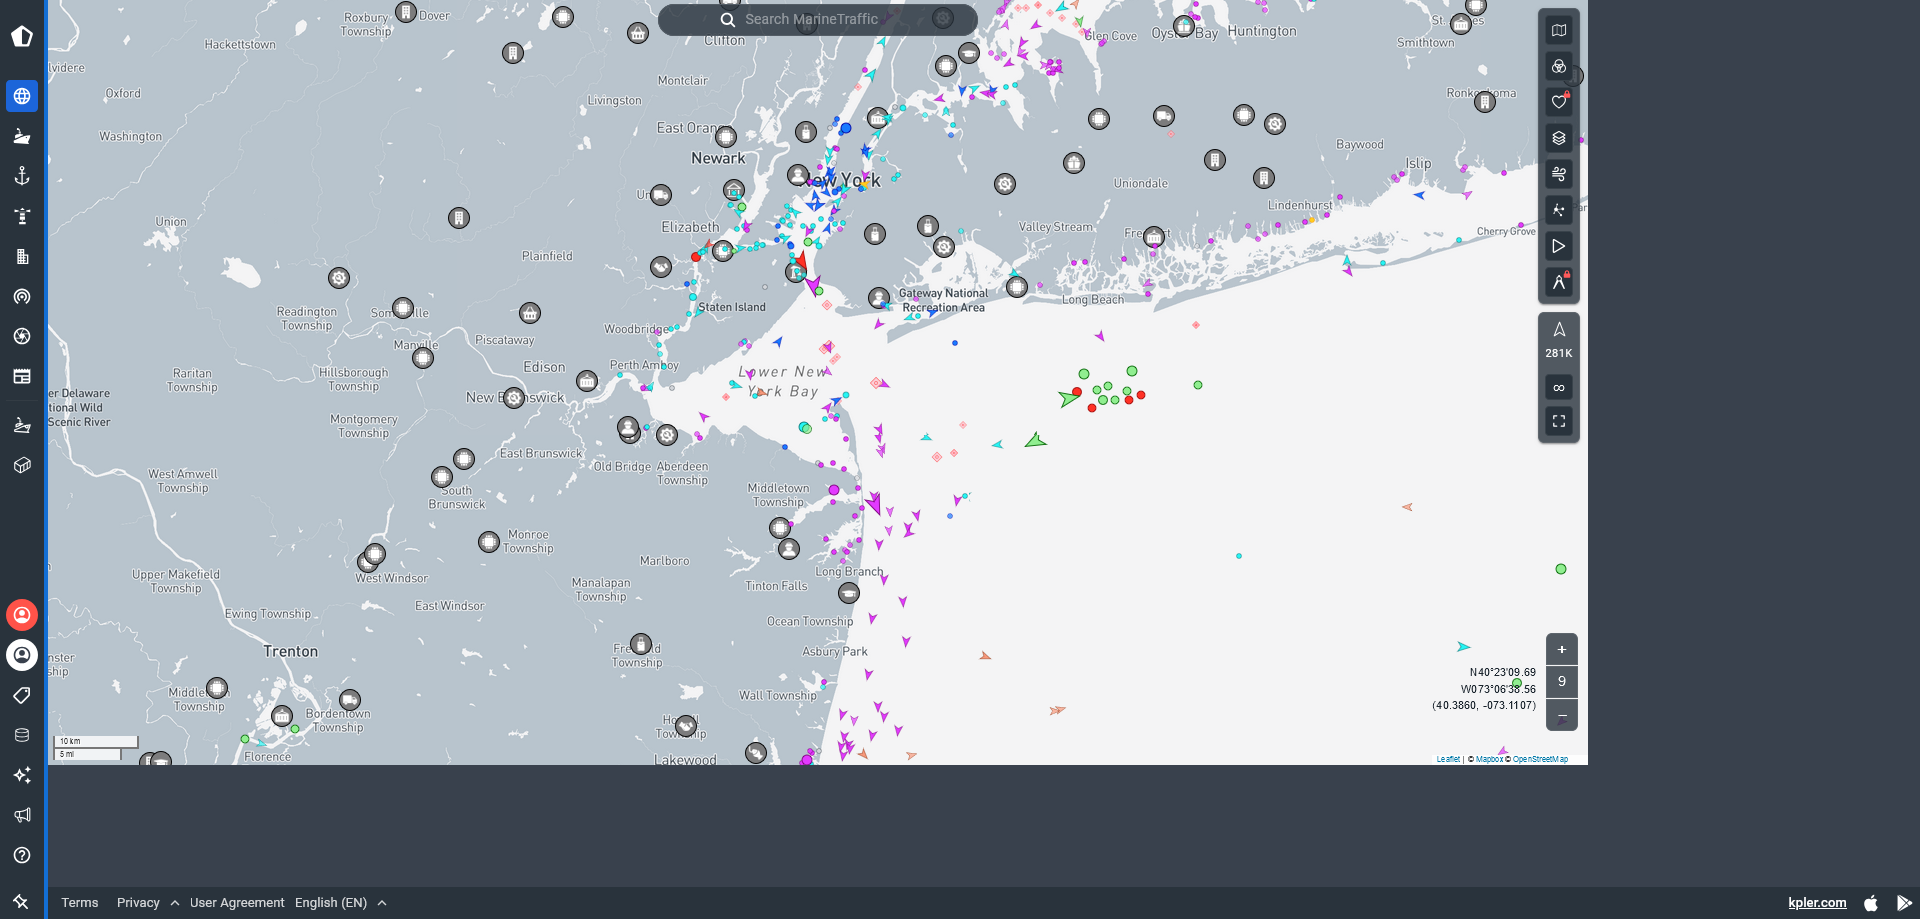Open the locked distance measuring compass tool
The image size is (1920, 919).
[1559, 282]
